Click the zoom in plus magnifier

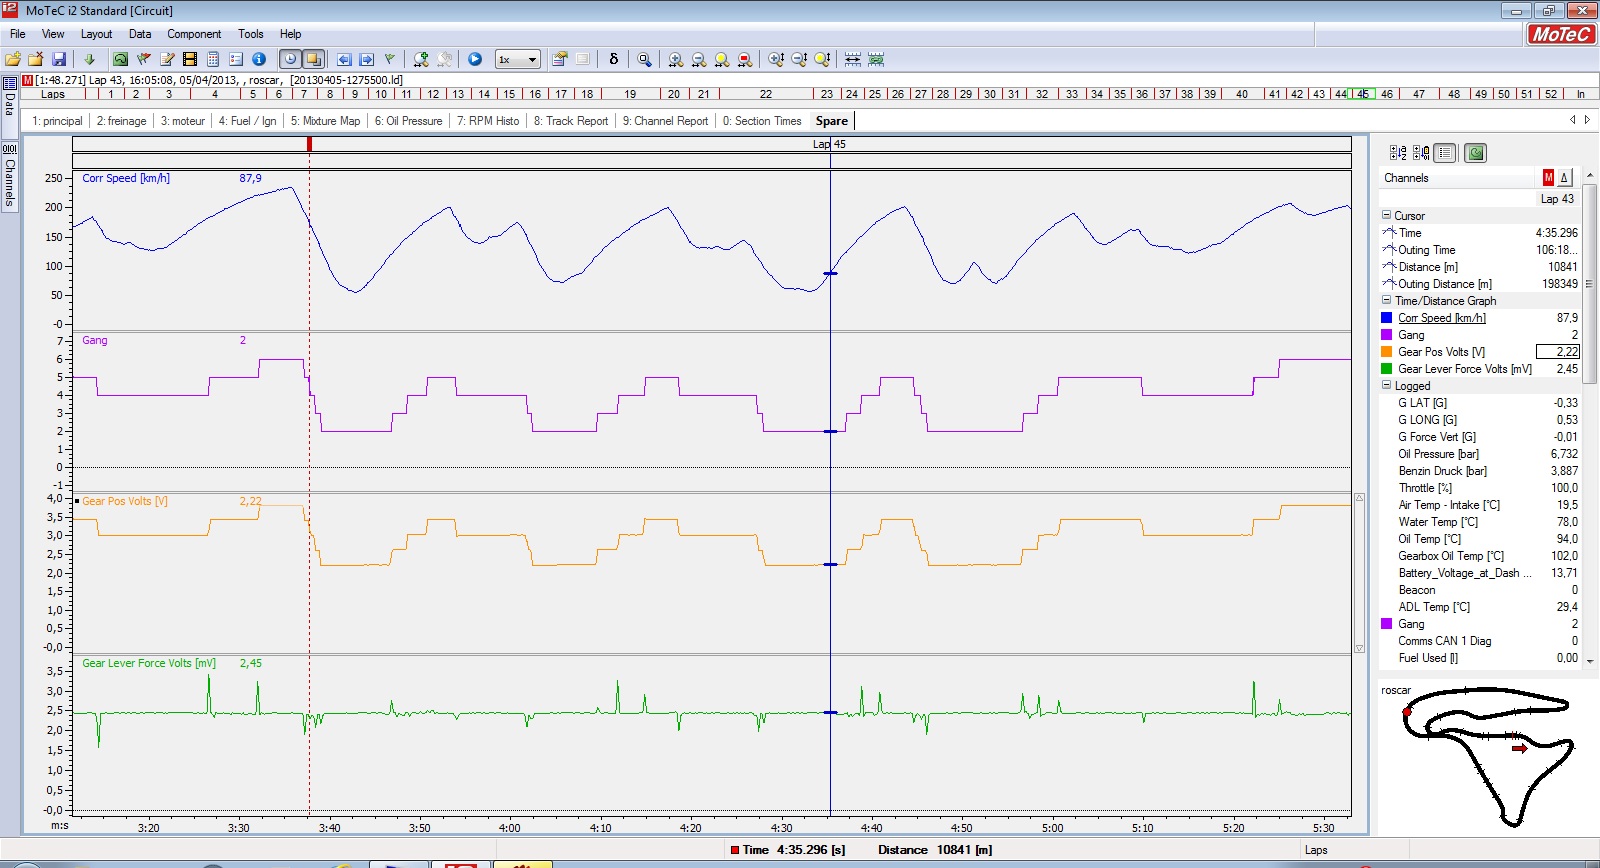coord(676,59)
